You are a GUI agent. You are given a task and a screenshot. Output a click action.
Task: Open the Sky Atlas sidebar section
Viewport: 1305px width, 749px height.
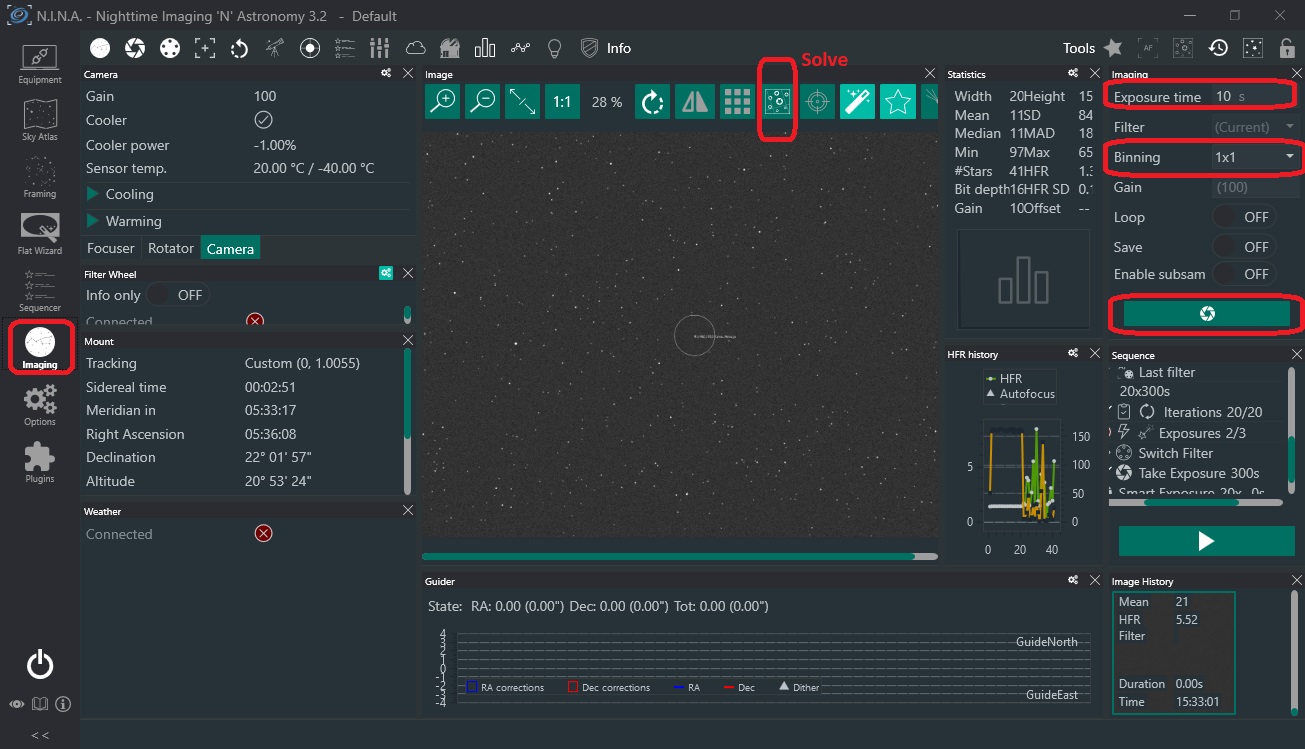[x=40, y=120]
